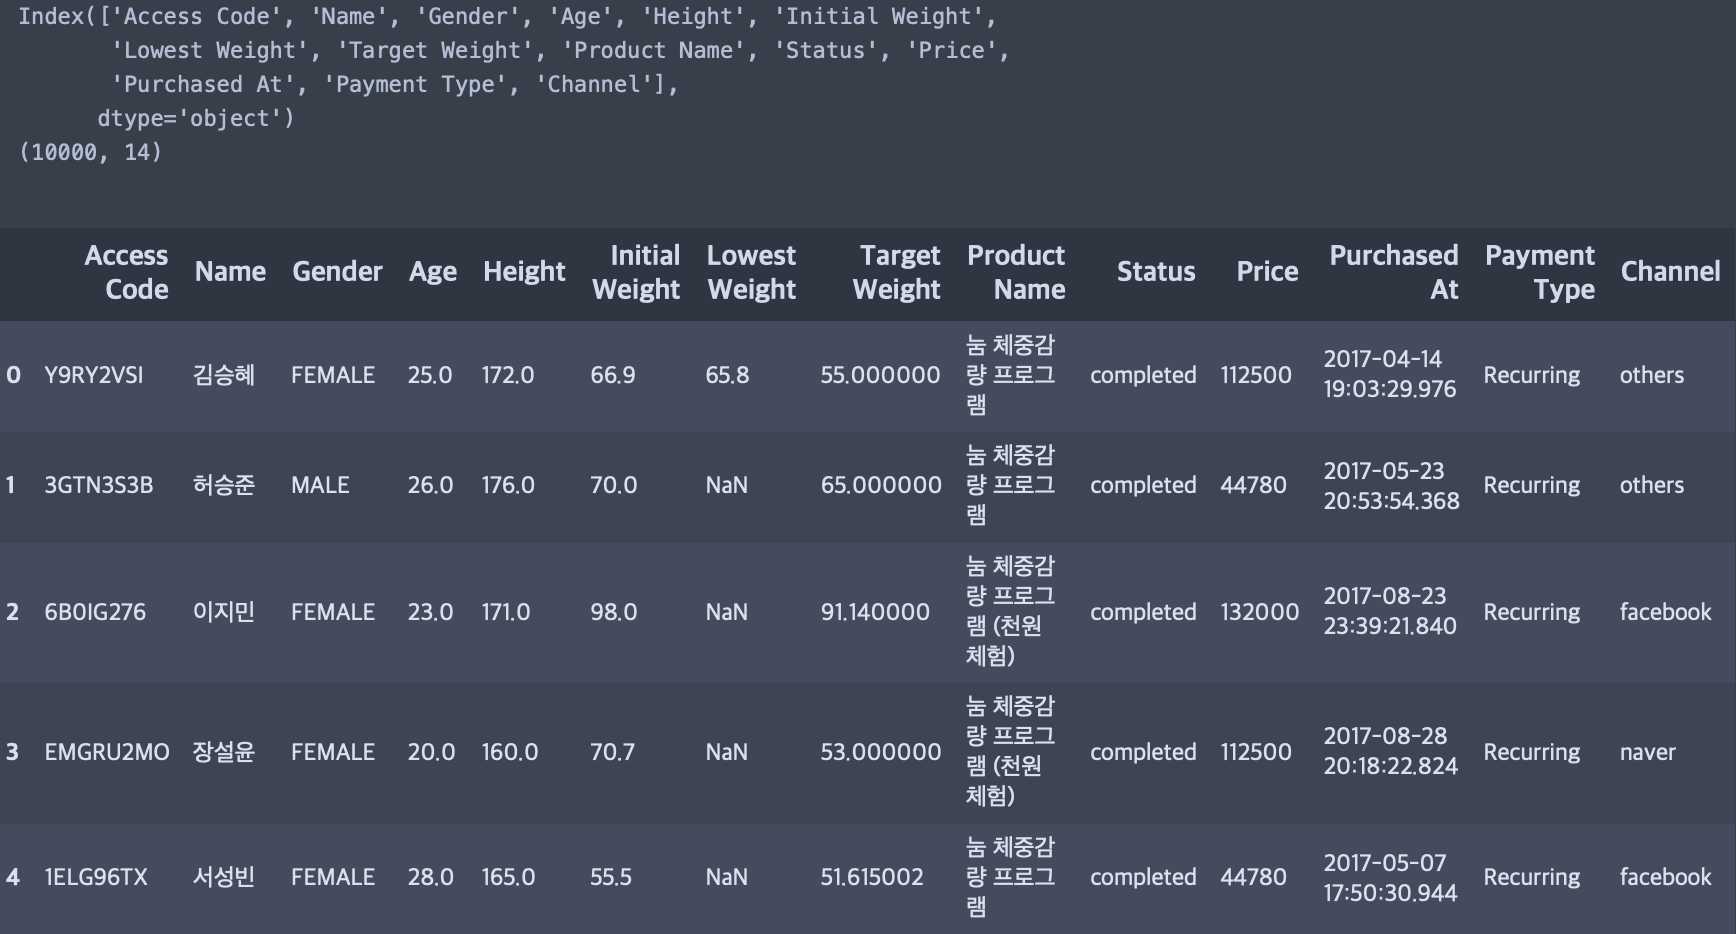Image resolution: width=1736 pixels, height=934 pixels.
Task: Click the Channel column header
Action: coord(1670,272)
